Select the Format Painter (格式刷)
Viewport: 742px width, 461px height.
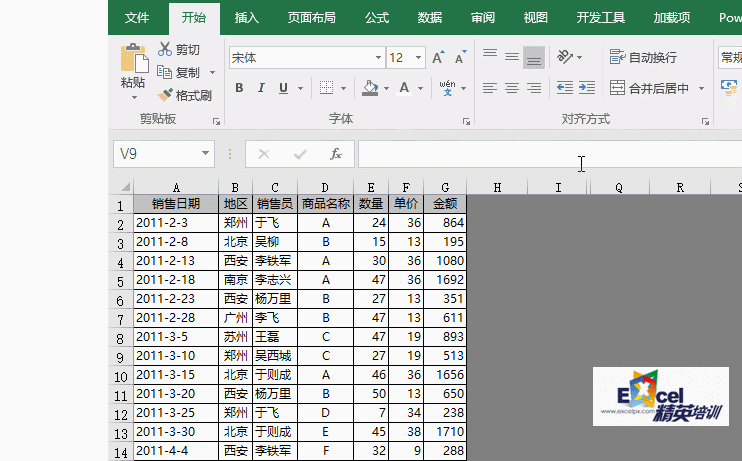pos(185,96)
